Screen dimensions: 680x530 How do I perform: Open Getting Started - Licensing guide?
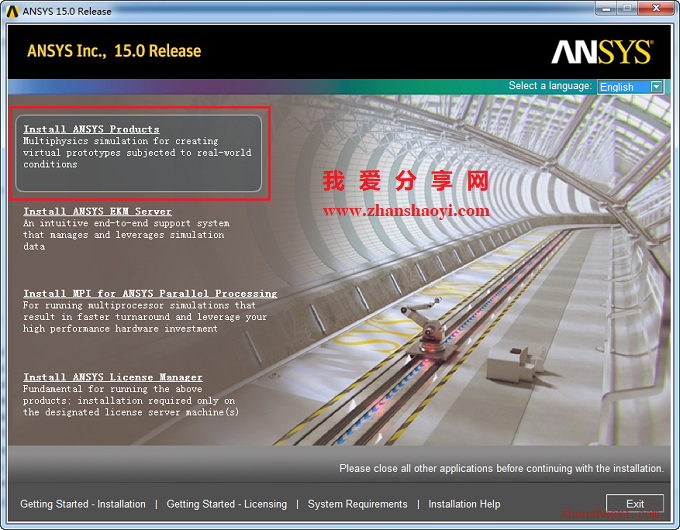coord(226,504)
